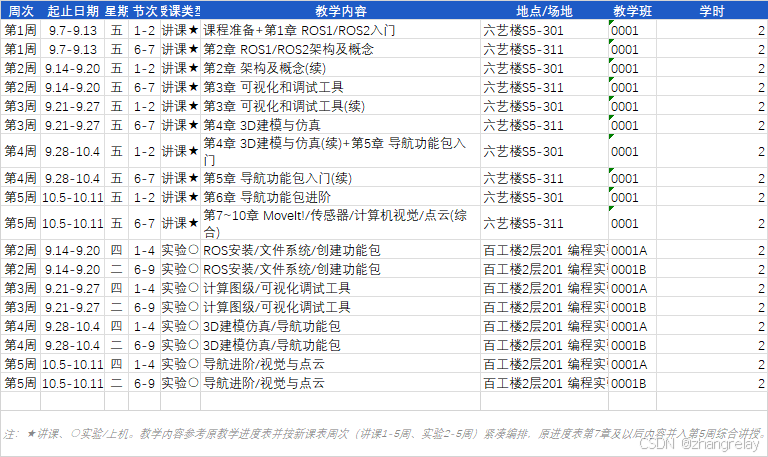Click cell '第5章 导航功能包入门(续)'

pyautogui.click(x=340, y=178)
